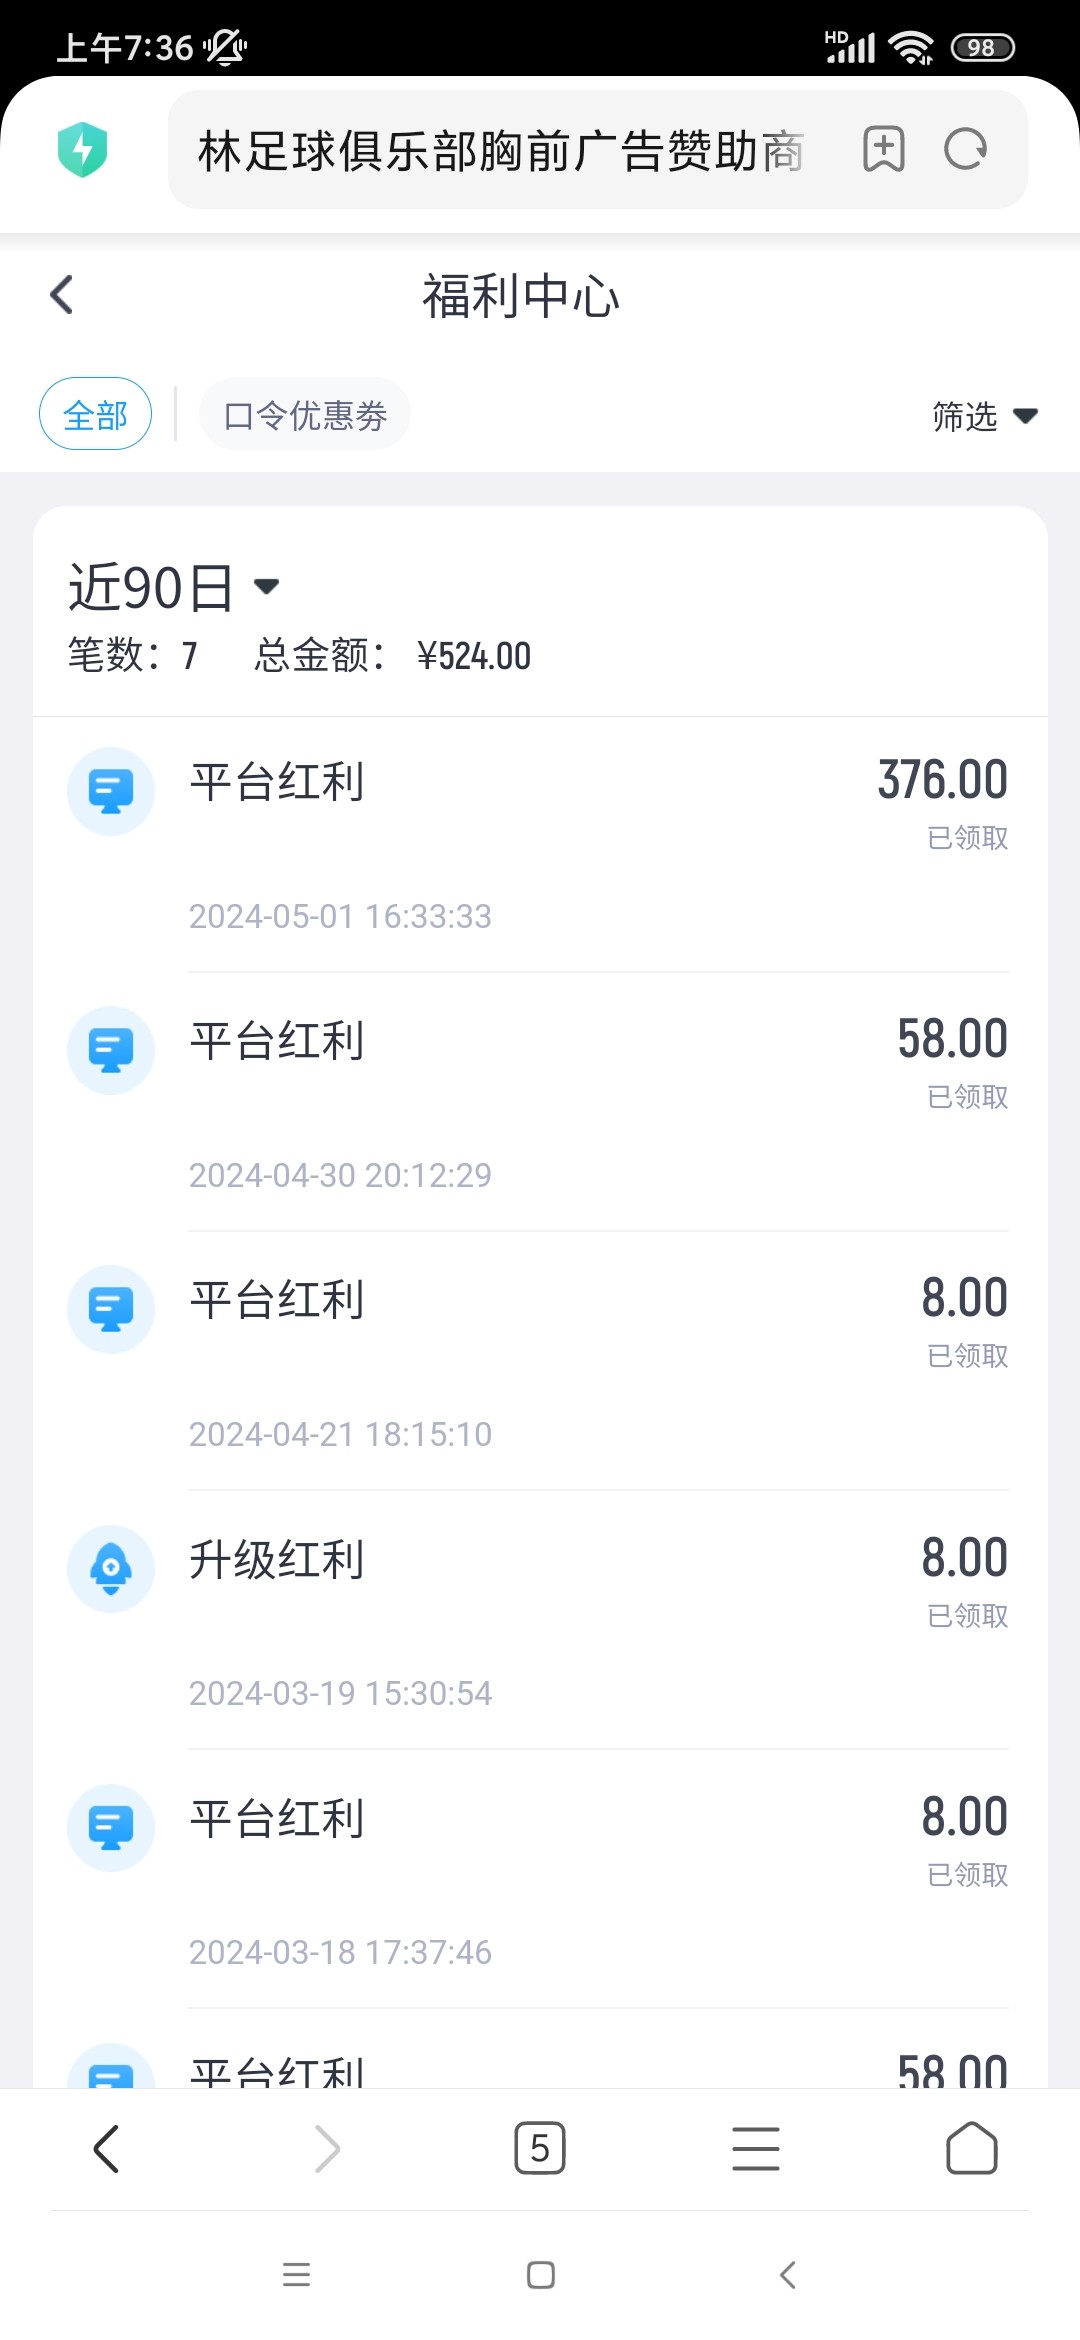Select the 全部 filter tab

pyautogui.click(x=95, y=414)
